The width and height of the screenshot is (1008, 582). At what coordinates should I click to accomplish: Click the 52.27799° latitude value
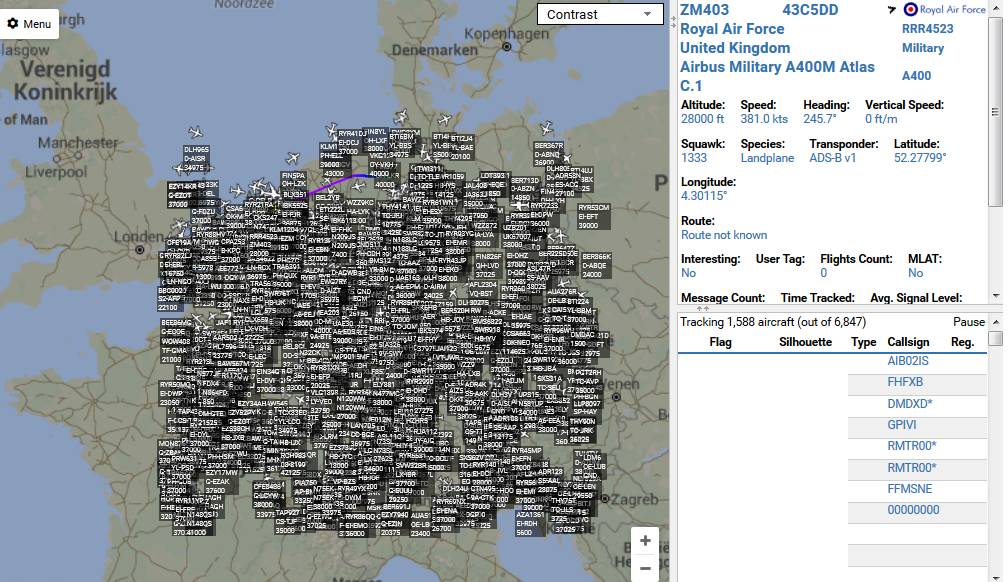point(920,158)
